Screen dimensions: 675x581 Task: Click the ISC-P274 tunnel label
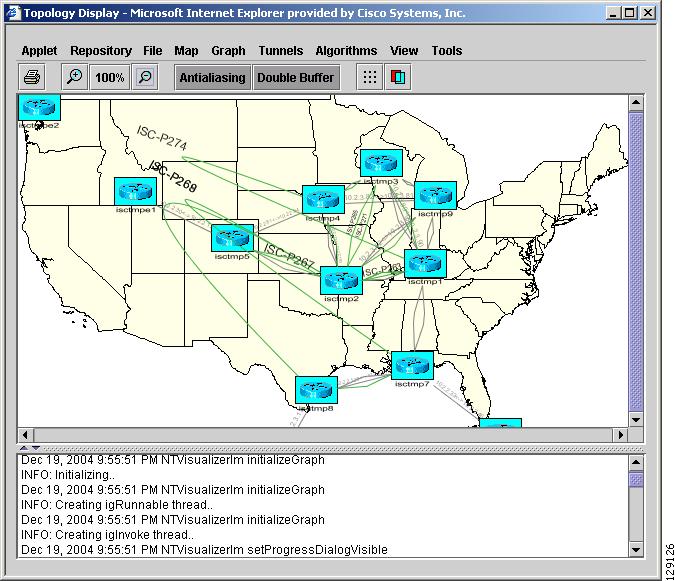point(162,138)
